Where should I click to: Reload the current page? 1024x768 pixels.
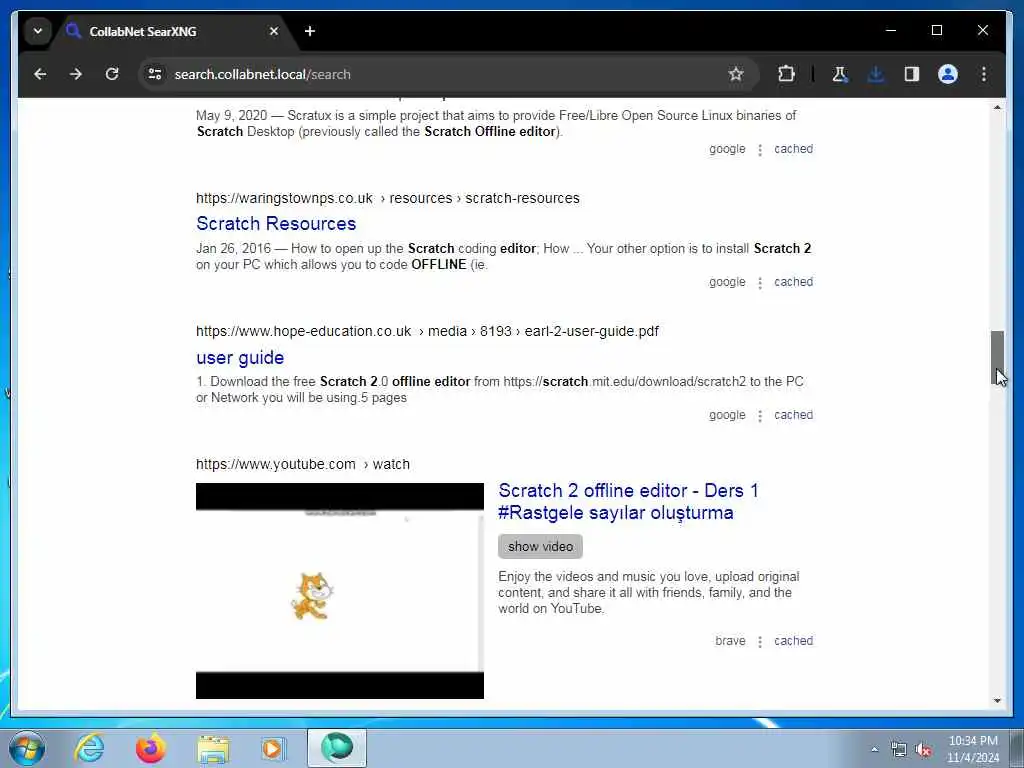(112, 74)
